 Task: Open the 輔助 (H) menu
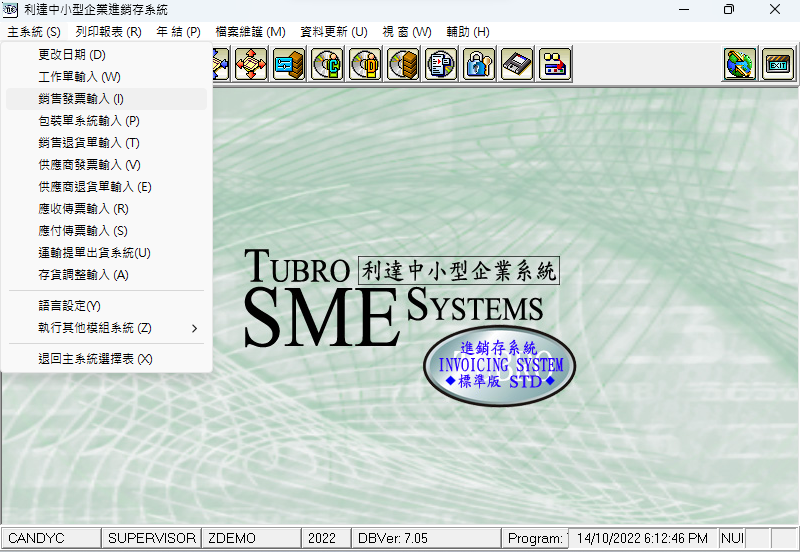[x=468, y=32]
